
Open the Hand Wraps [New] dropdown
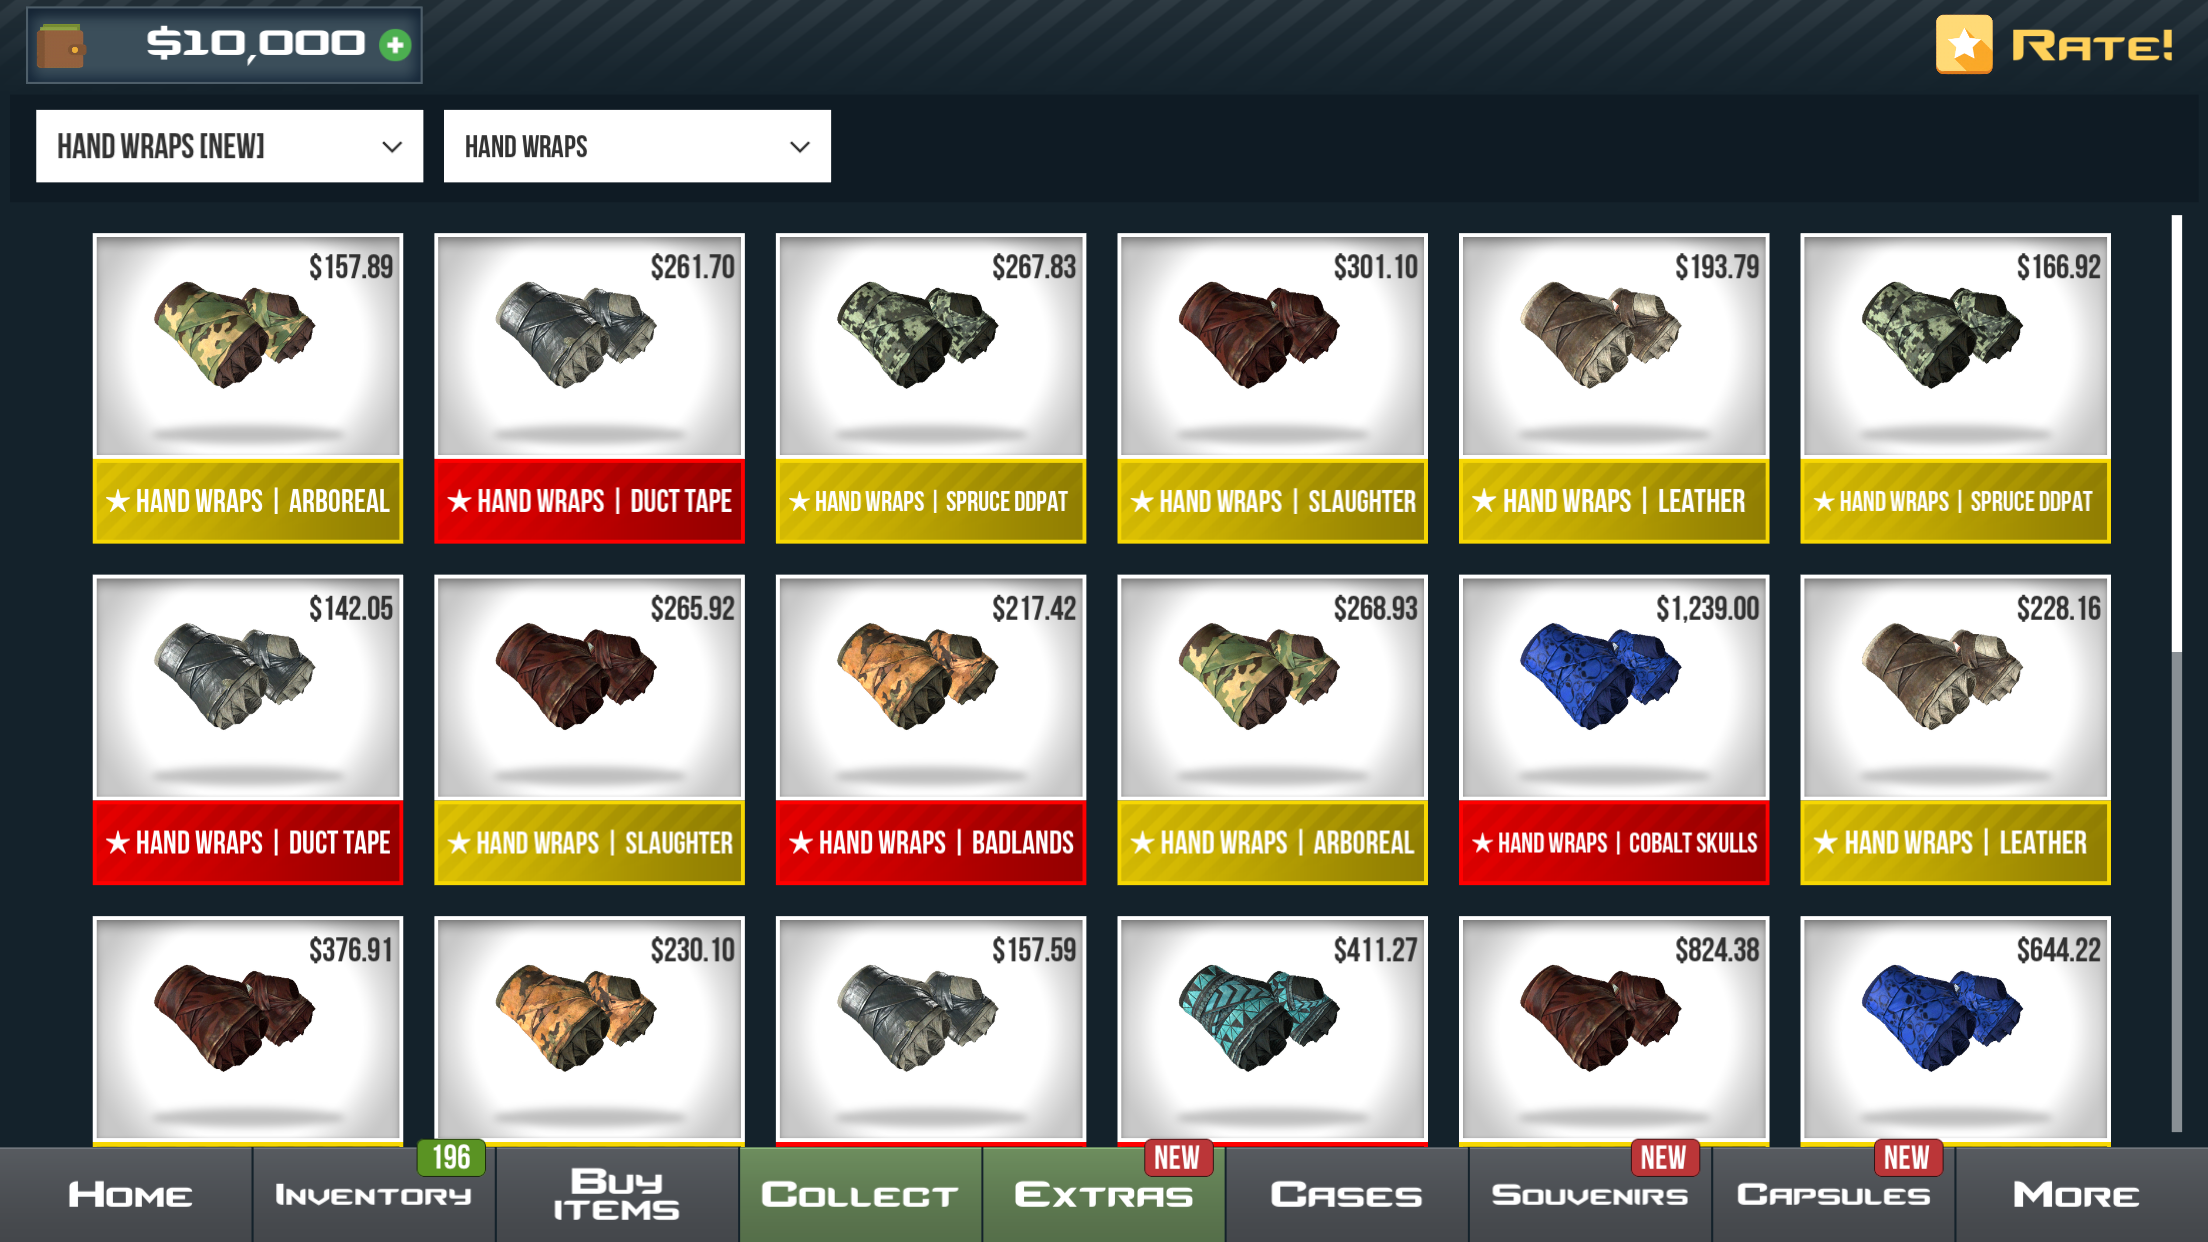click(x=229, y=146)
